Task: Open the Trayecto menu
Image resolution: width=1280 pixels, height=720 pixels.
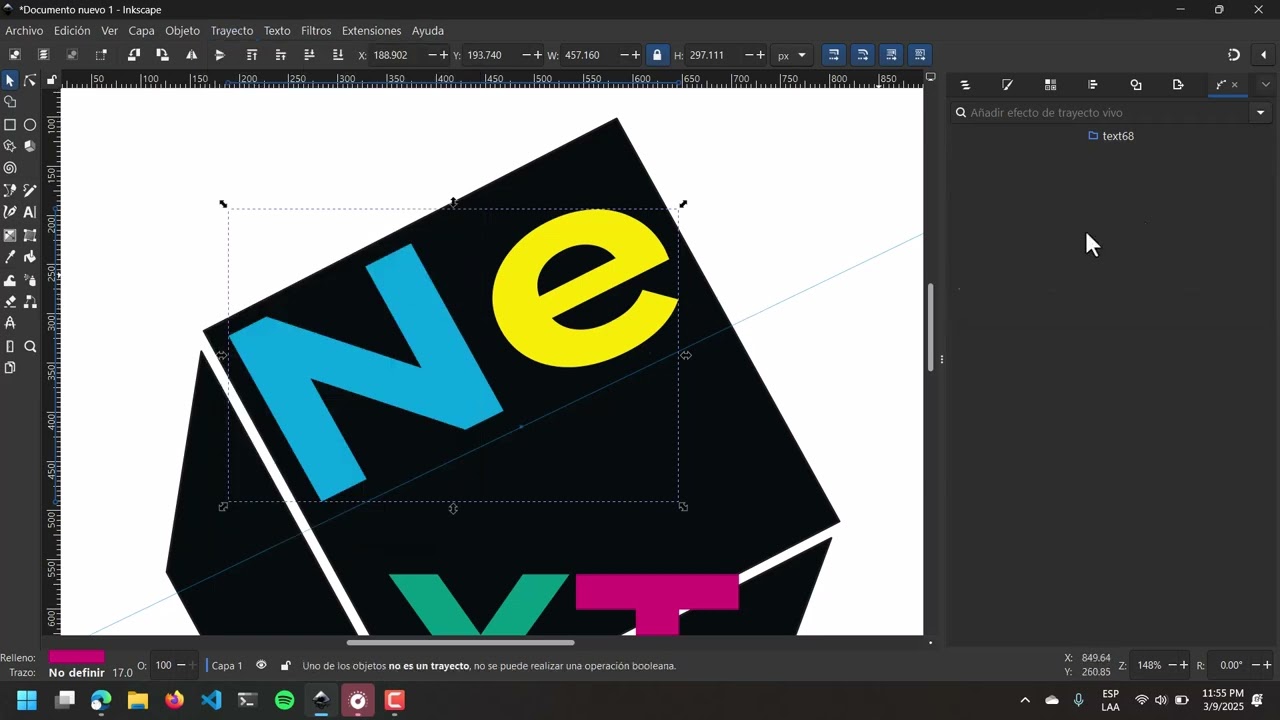Action: click(232, 31)
